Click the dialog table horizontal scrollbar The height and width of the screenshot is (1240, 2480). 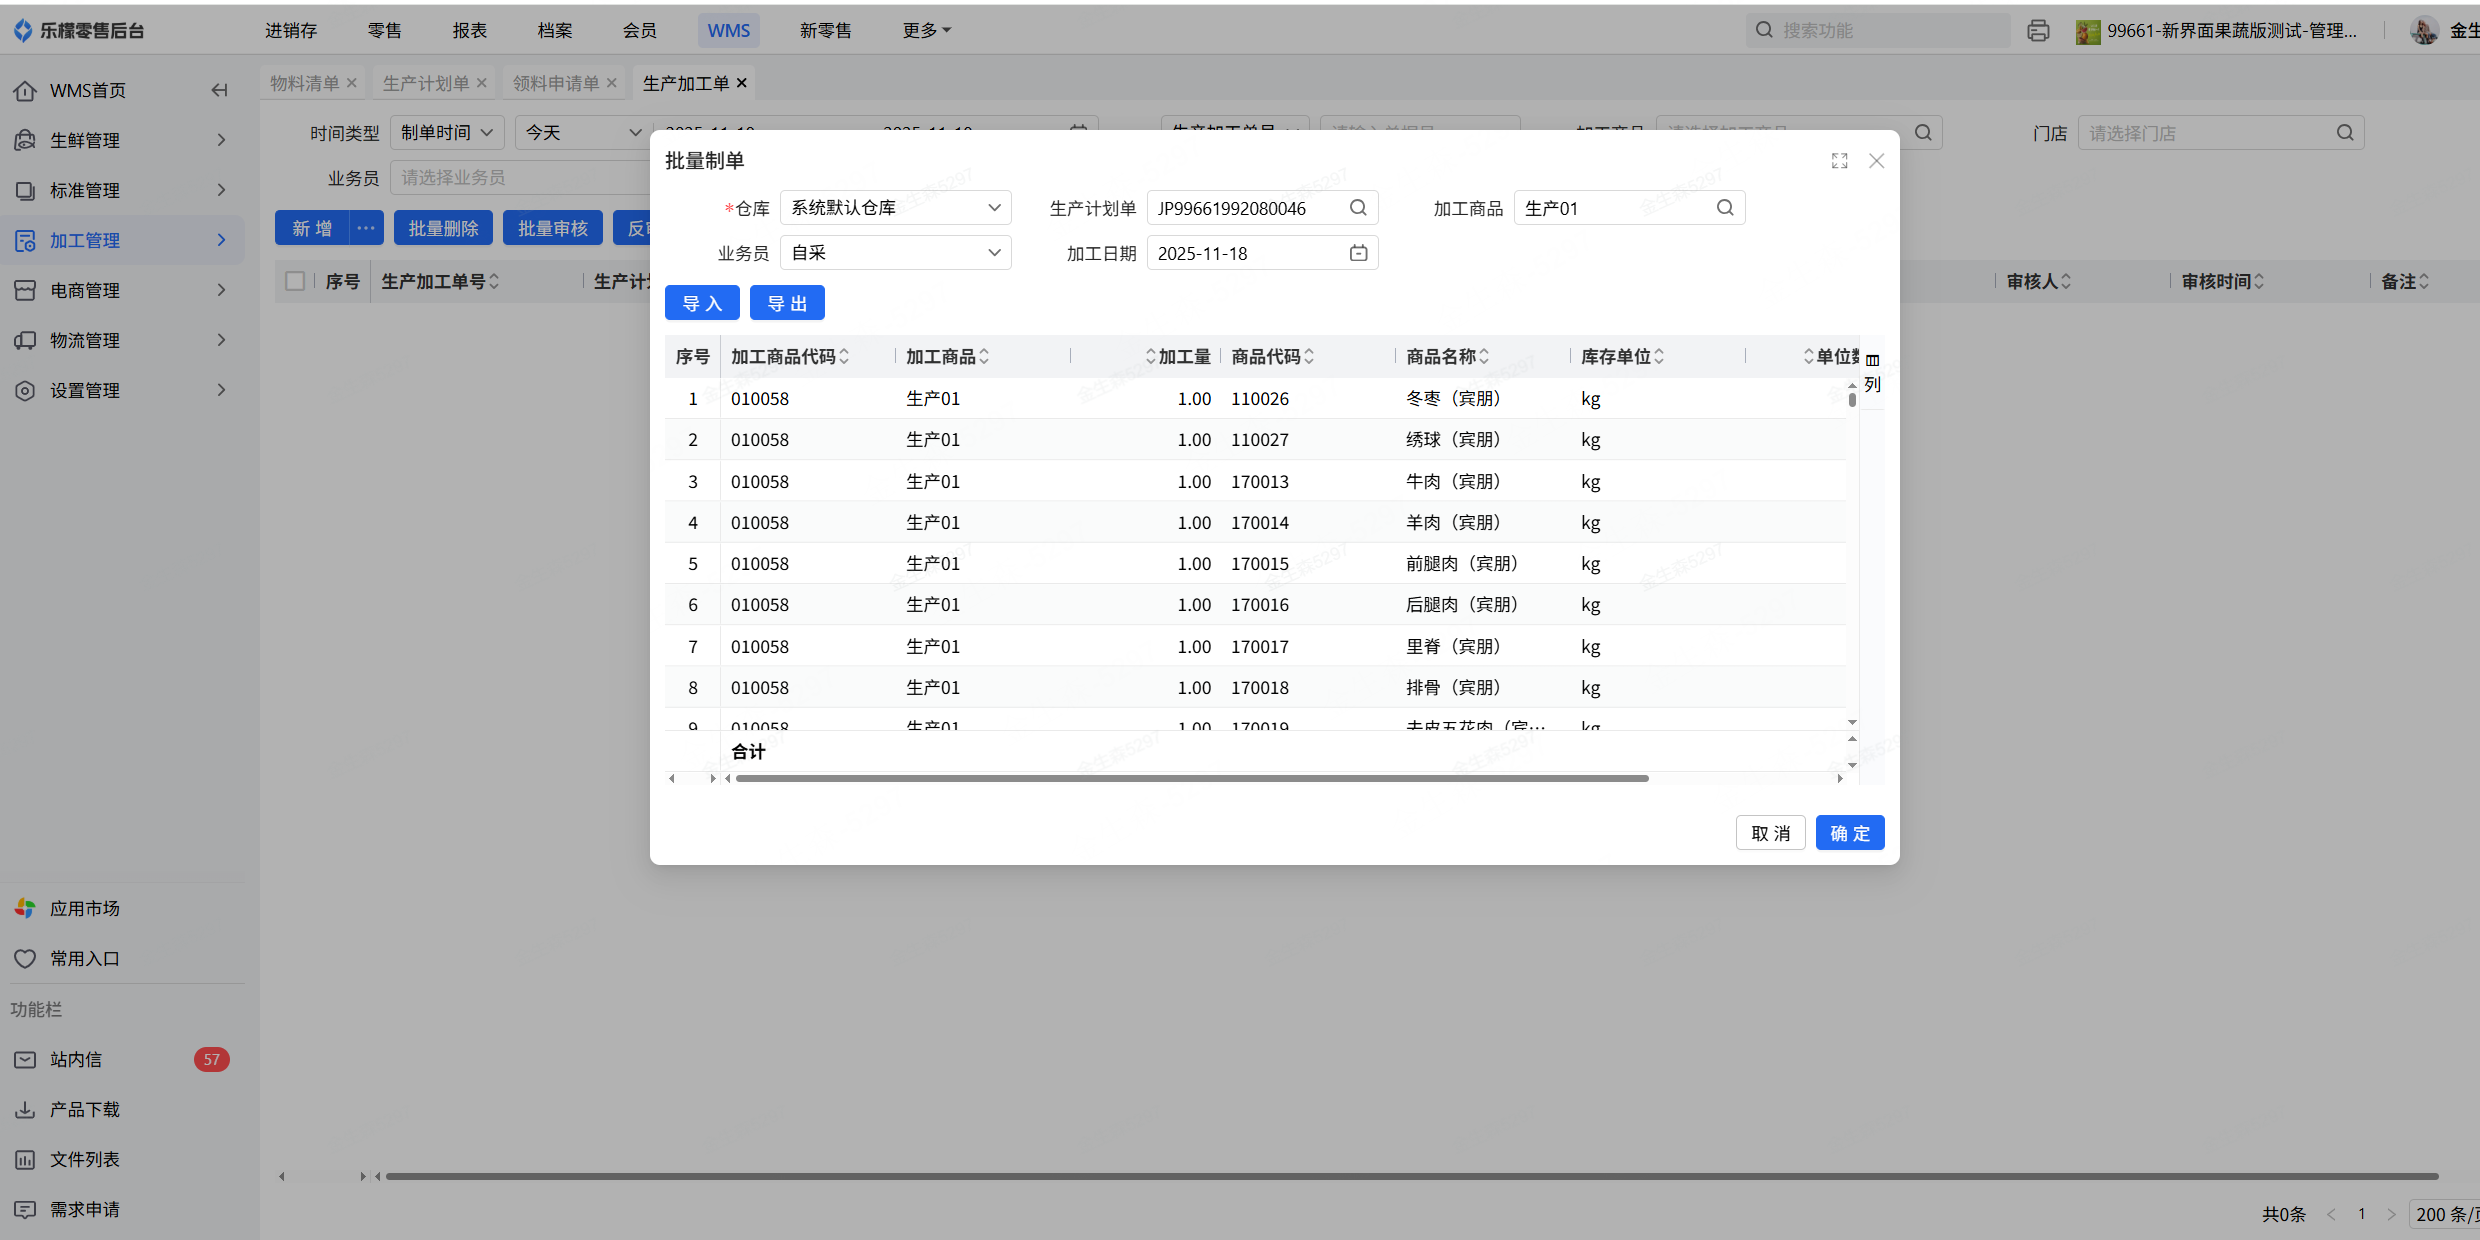pos(1190,778)
